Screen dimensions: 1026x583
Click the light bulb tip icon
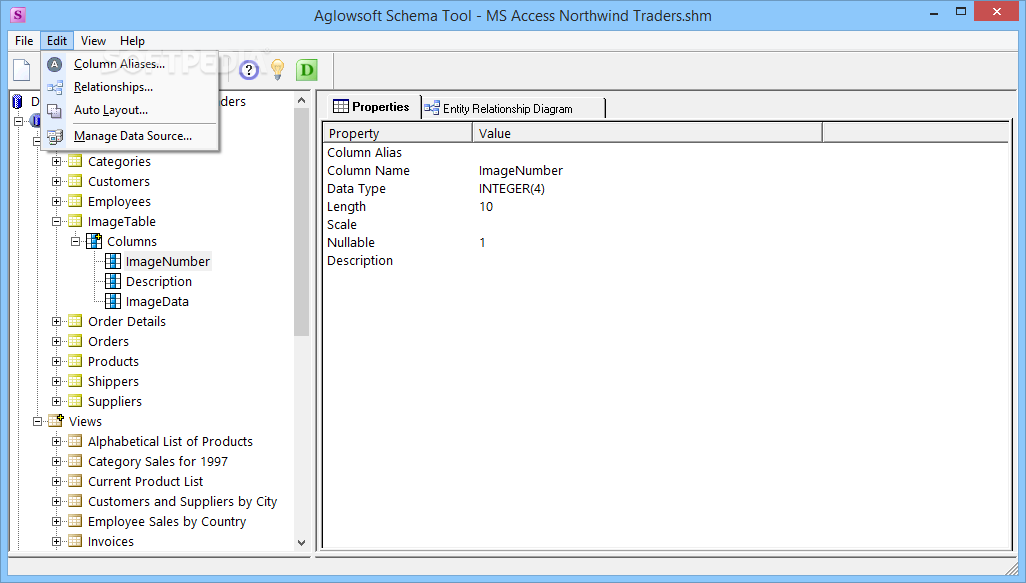pyautogui.click(x=277, y=69)
